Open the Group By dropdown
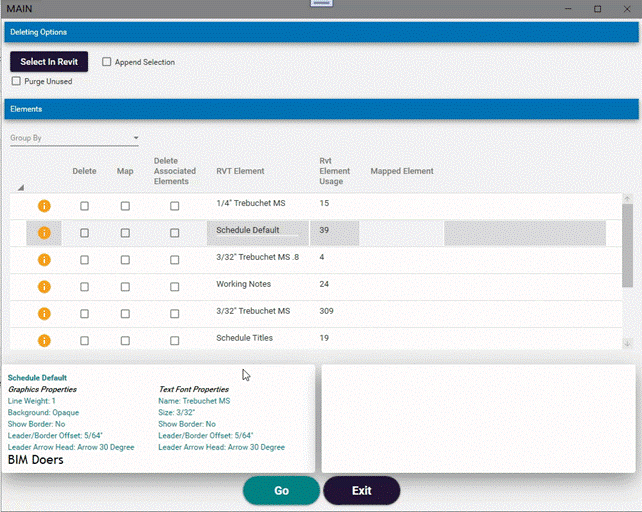Image resolution: width=642 pixels, height=512 pixels. [74, 138]
